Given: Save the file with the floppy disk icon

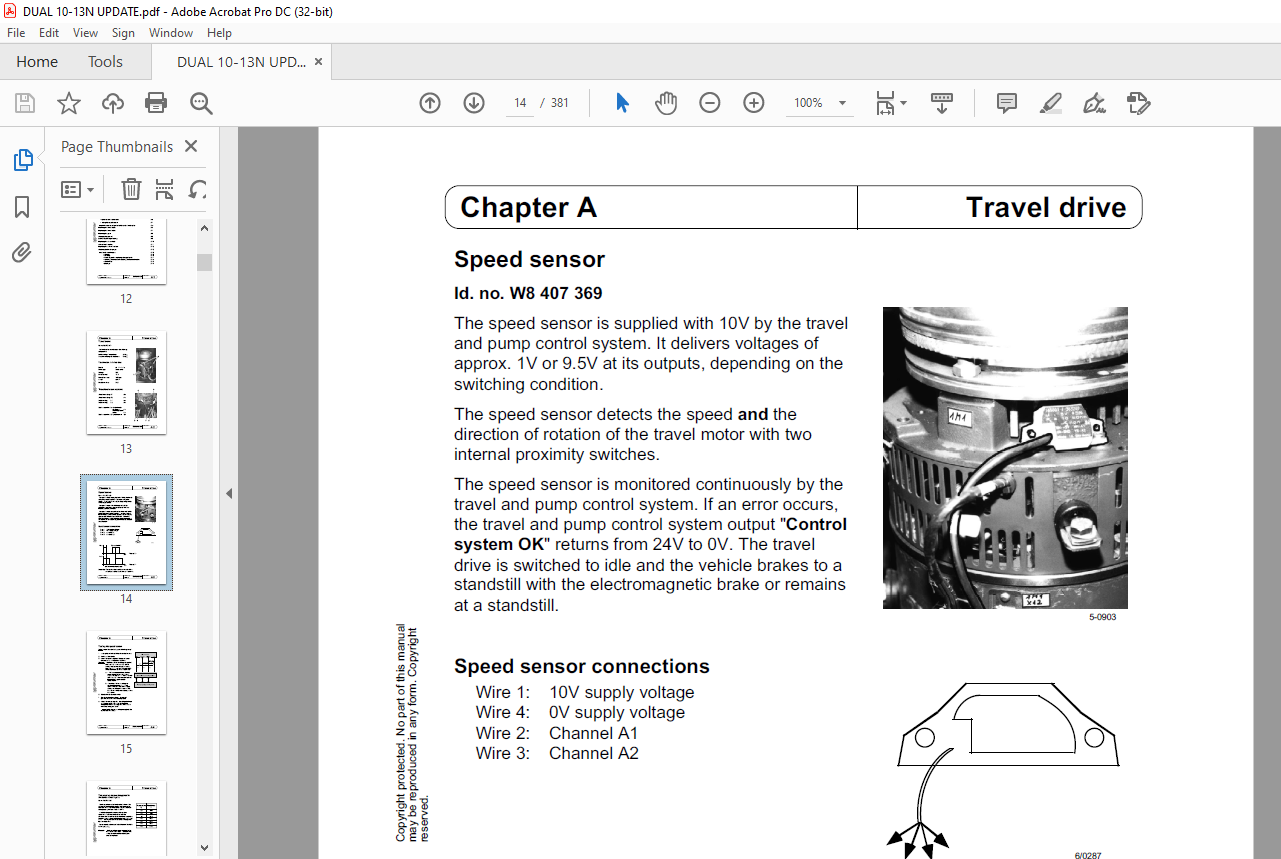Looking at the screenshot, I should coord(25,103).
